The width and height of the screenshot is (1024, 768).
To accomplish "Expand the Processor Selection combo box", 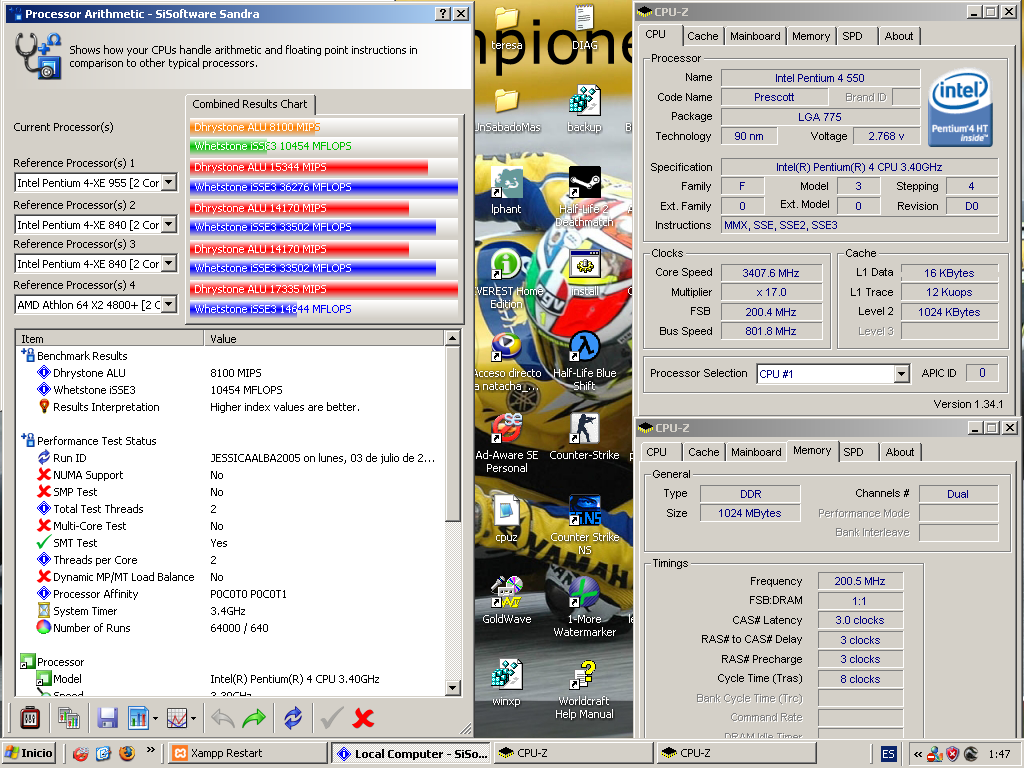I will pyautogui.click(x=901, y=374).
